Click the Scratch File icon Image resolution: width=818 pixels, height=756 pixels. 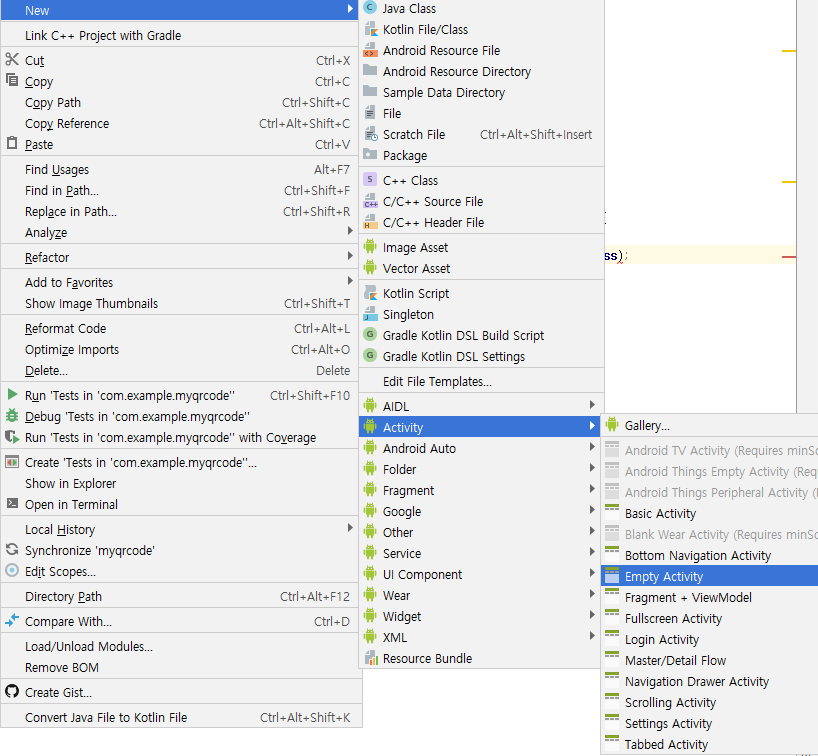[x=370, y=134]
